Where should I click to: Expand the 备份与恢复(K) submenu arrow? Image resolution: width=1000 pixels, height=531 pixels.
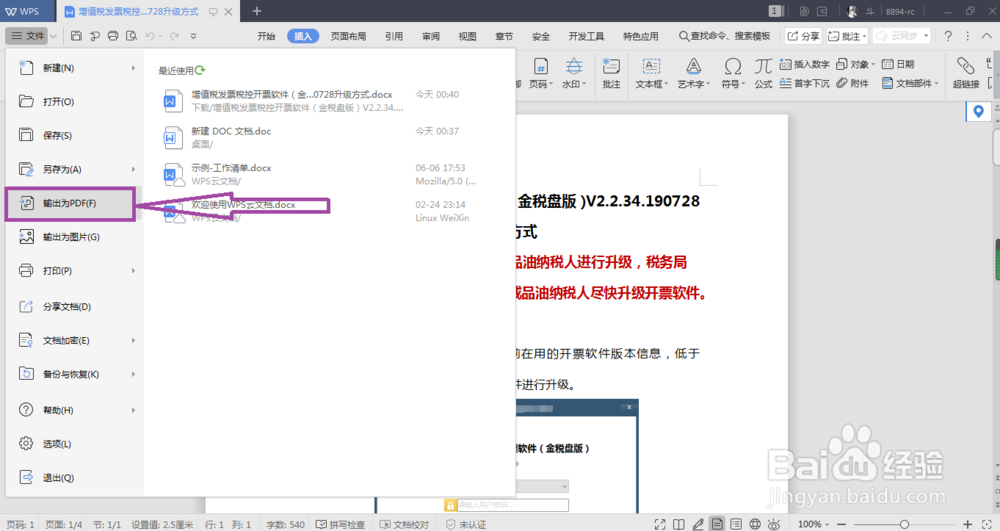[133, 374]
